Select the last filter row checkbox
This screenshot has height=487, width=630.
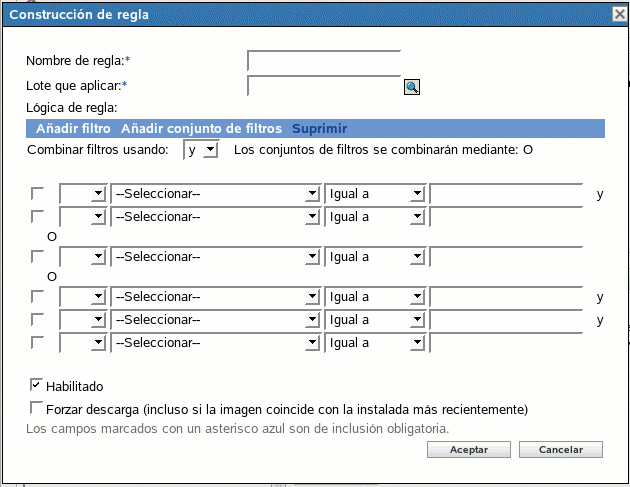point(38,343)
